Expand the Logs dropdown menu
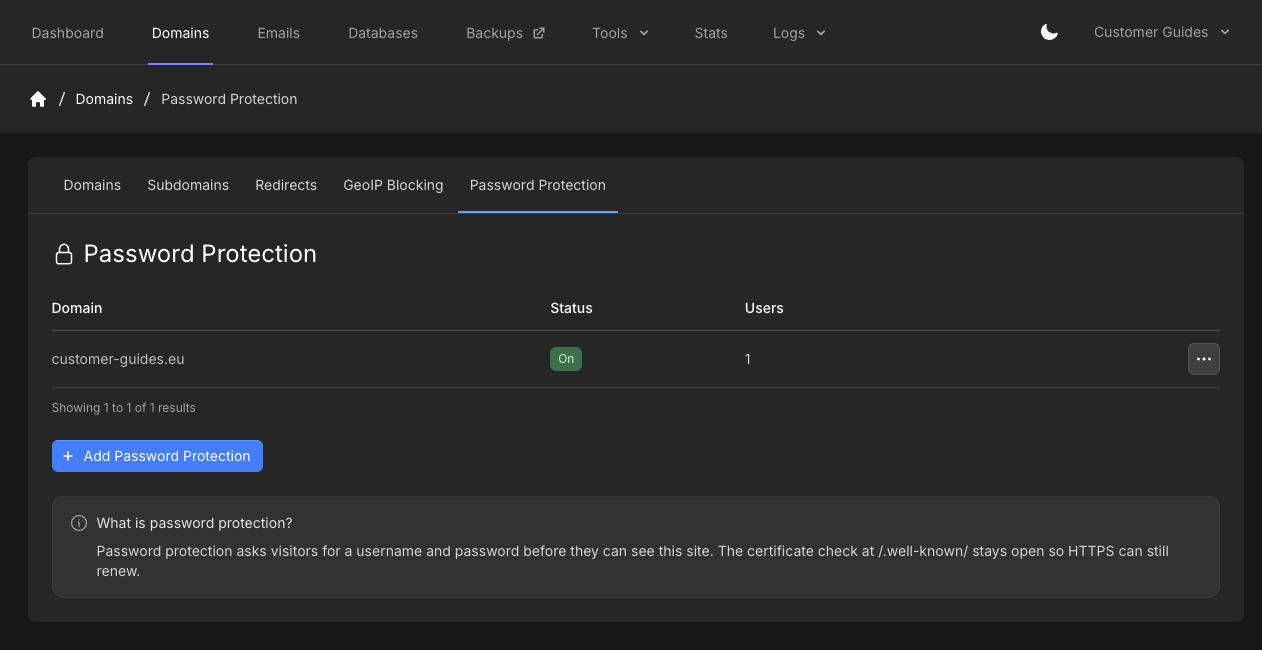 (x=799, y=33)
